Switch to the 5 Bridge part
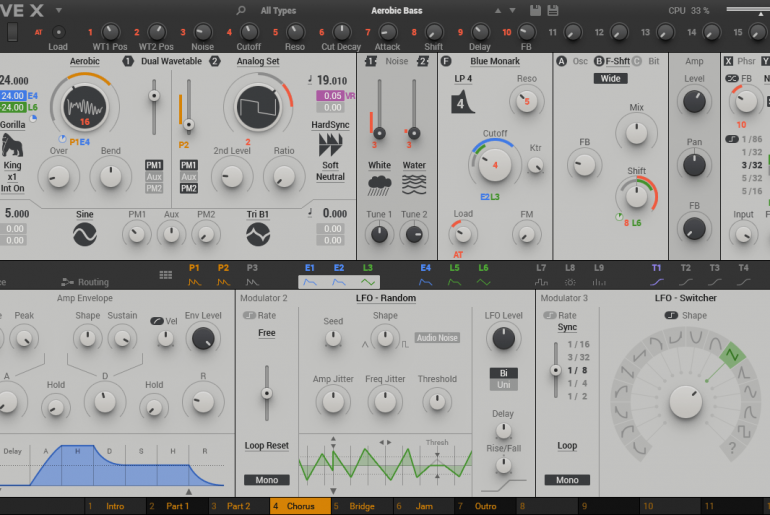The image size is (770, 515). click(361, 506)
